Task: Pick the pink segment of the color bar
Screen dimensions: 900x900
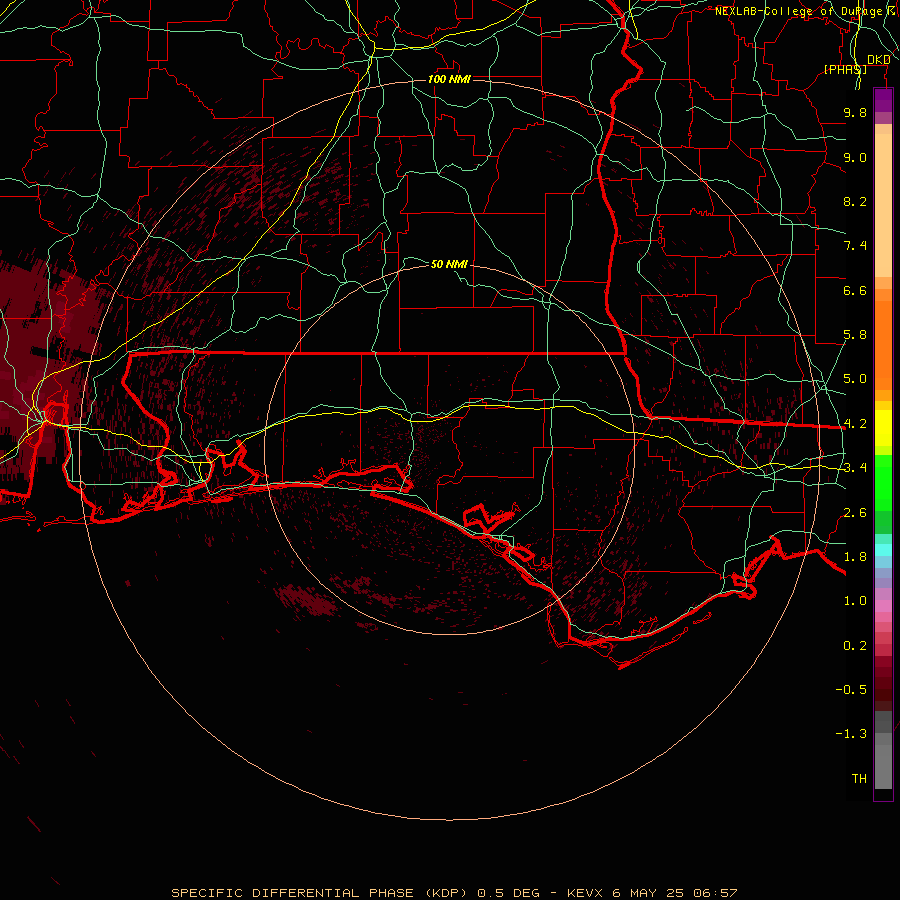Action: tap(883, 606)
